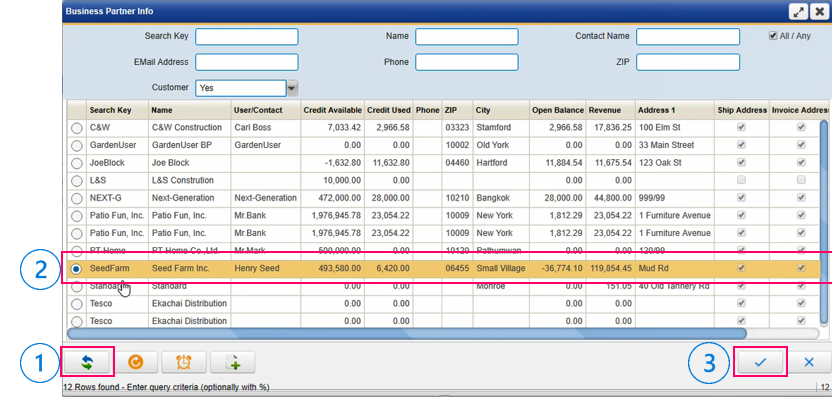832x399 pixels.
Task: Click the 'Carl Boss' contact cell
Action: [266, 128]
